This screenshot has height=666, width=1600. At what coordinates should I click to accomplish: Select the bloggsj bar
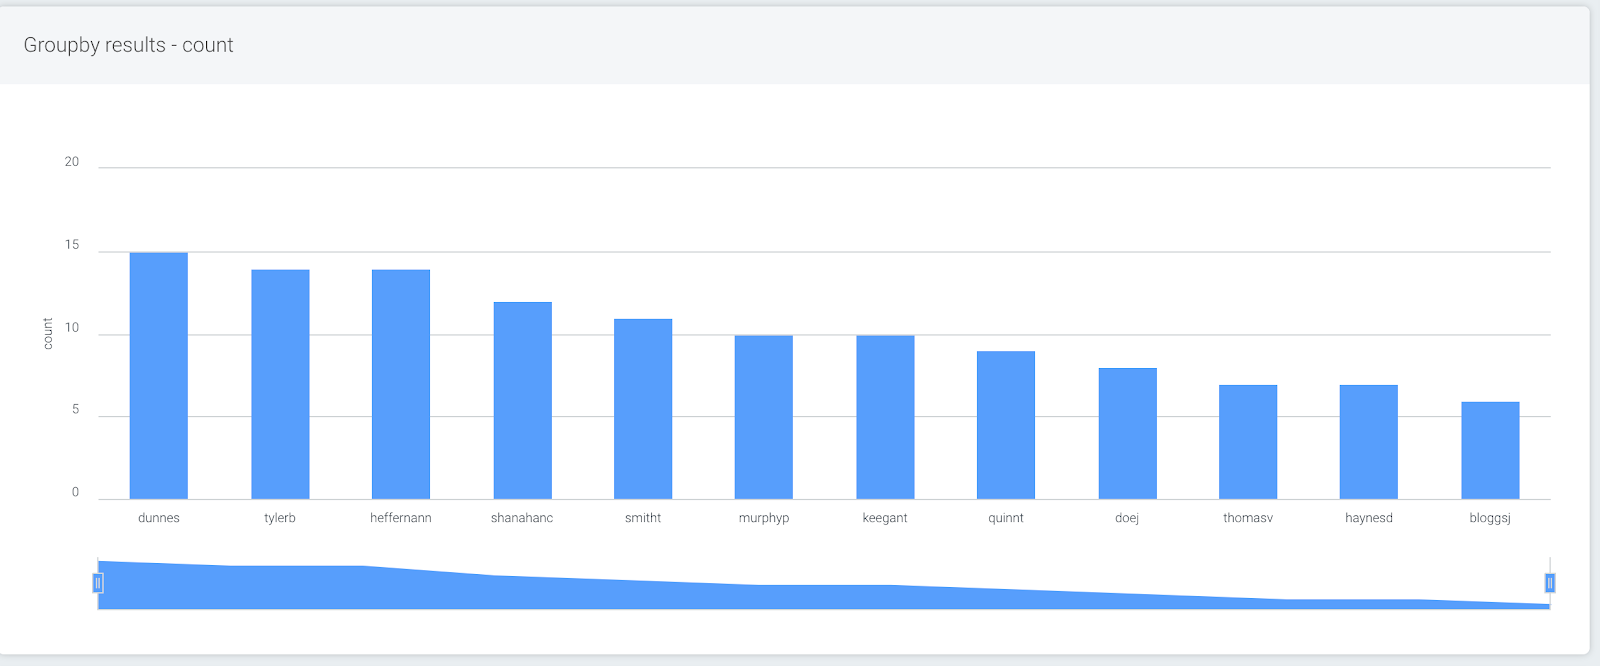click(x=1490, y=450)
